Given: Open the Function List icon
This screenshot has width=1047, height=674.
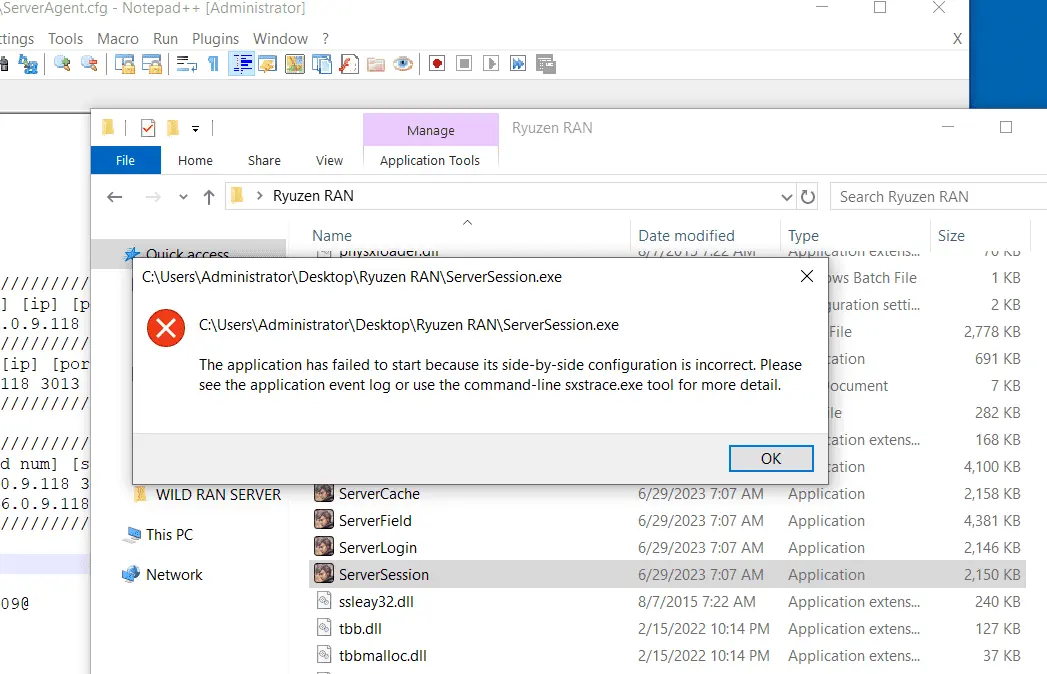Looking at the screenshot, I should (x=349, y=64).
